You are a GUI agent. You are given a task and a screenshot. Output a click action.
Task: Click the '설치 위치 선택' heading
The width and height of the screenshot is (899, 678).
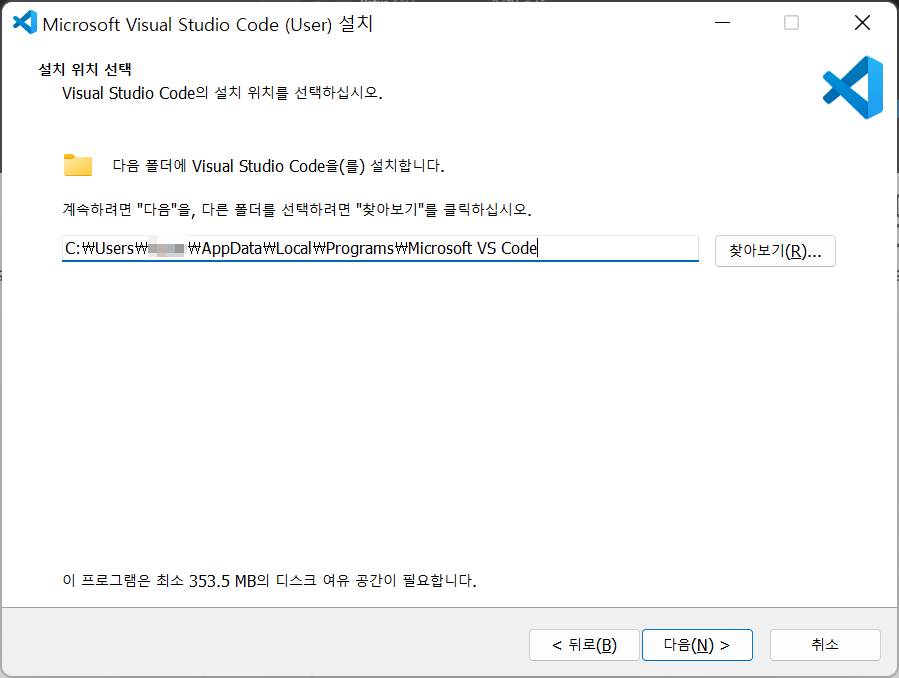tap(85, 69)
